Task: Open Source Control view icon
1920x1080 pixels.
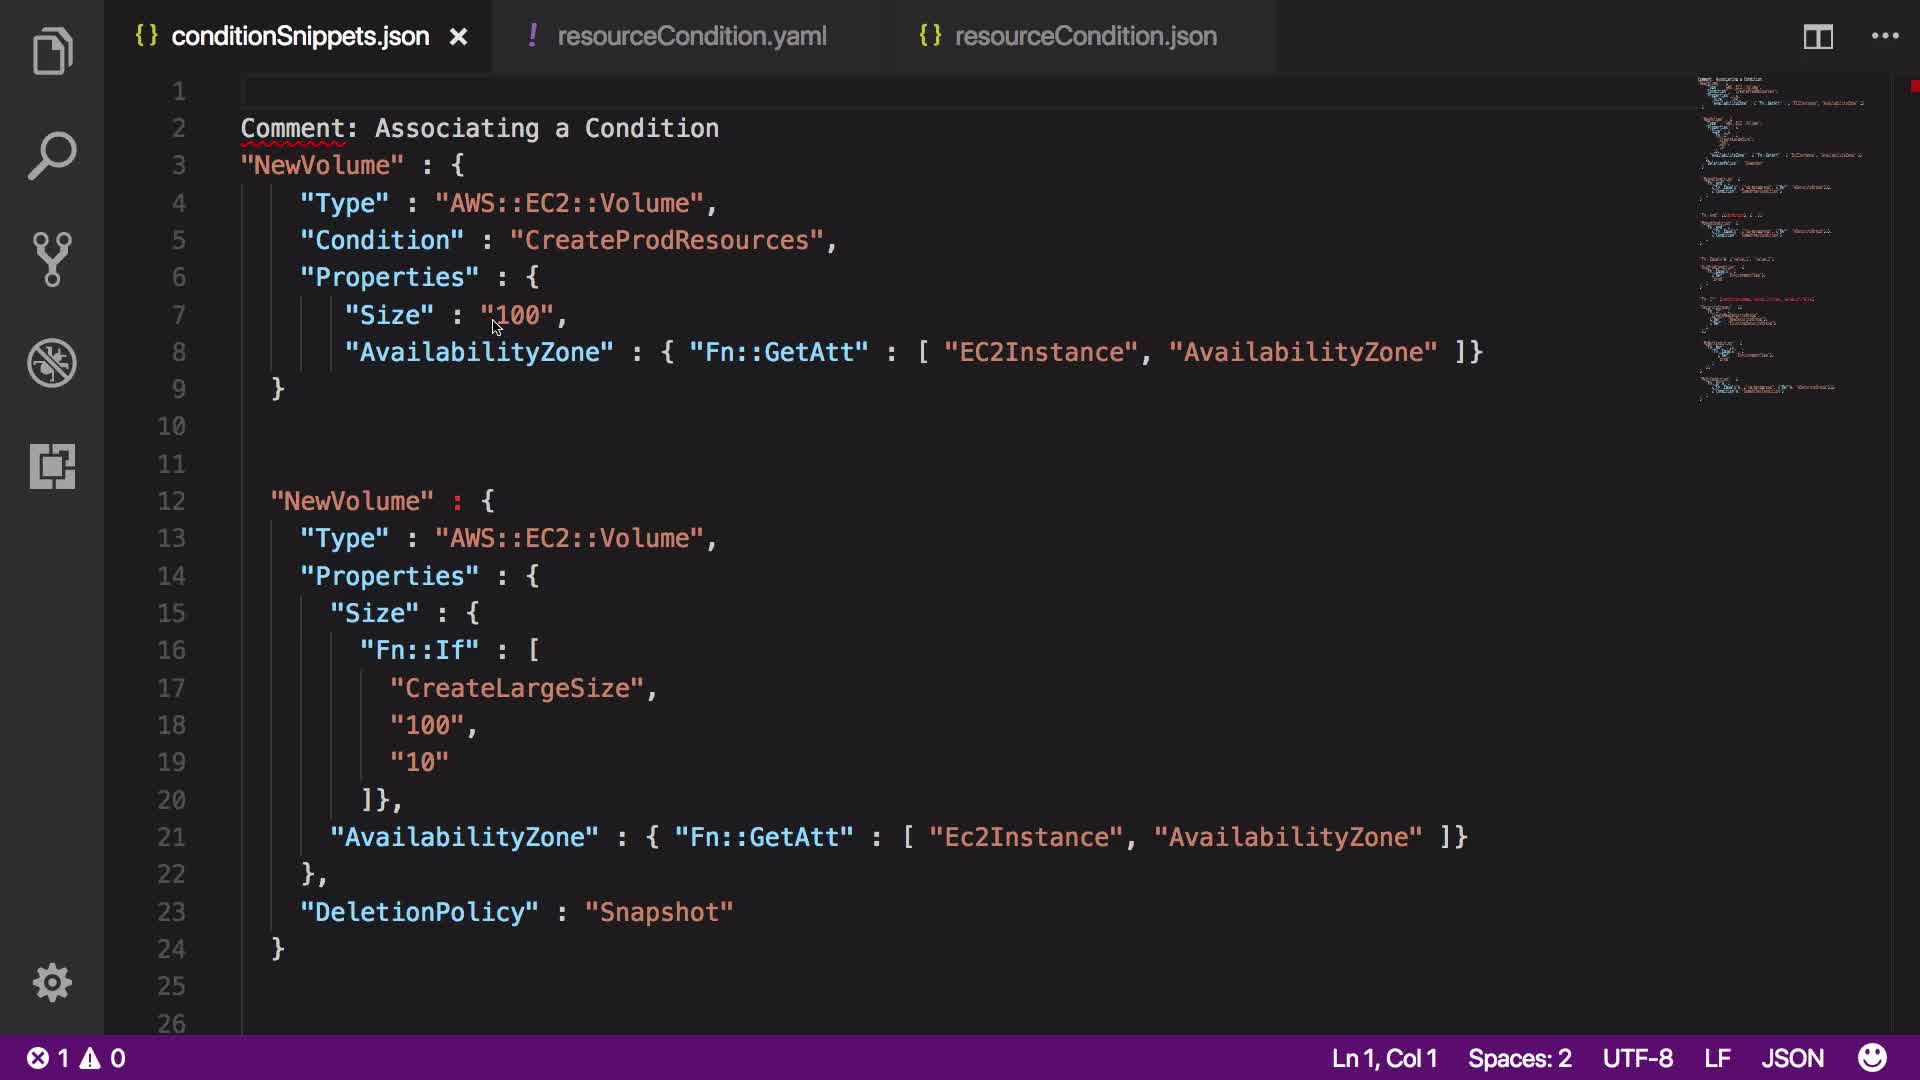Action: (52, 259)
